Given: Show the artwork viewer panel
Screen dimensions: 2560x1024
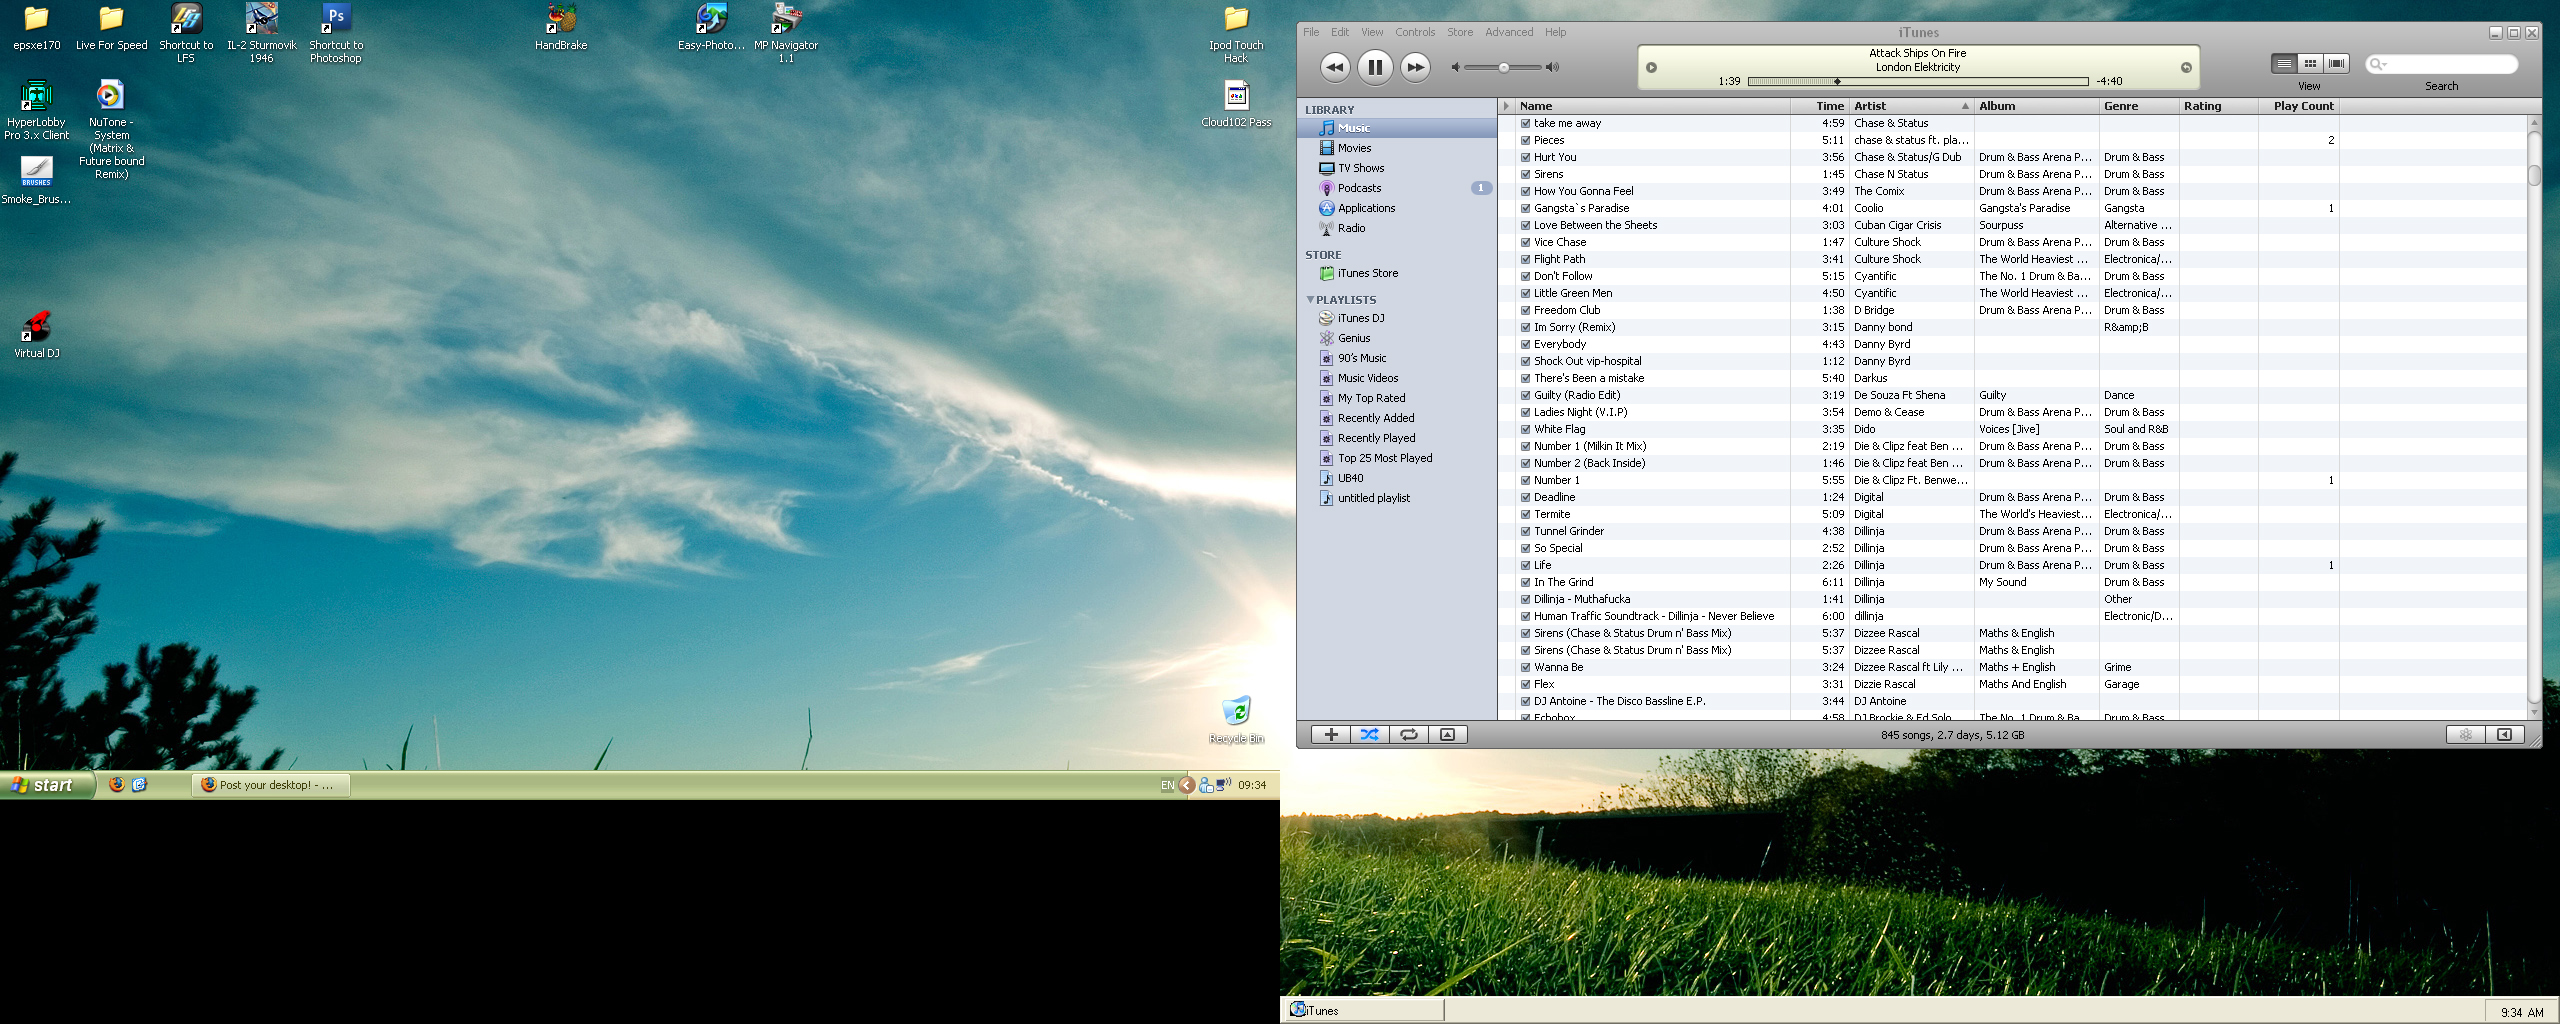Looking at the screenshot, I should click(1447, 735).
